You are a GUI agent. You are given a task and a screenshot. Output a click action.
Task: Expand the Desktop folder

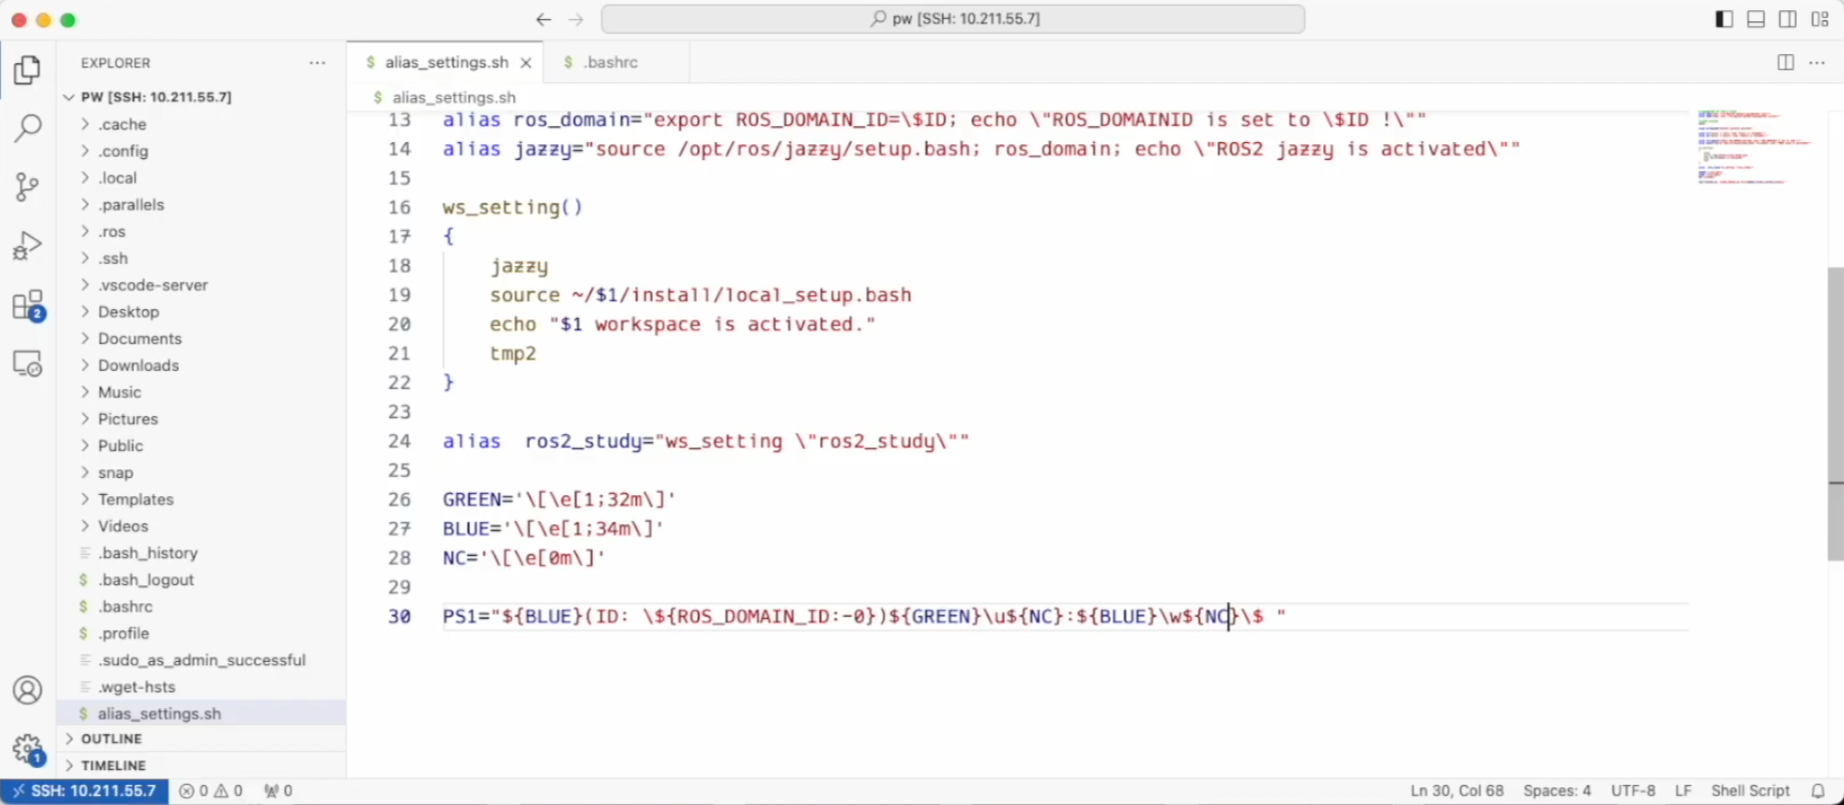pyautogui.click(x=201, y=312)
